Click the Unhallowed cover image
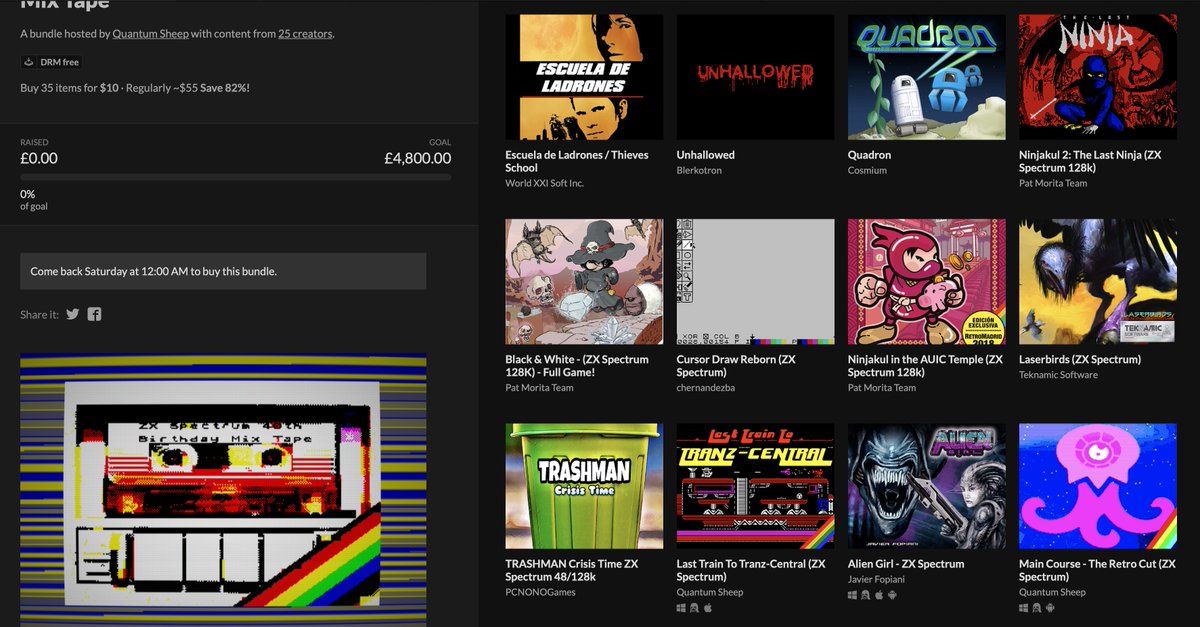Image resolution: width=1200 pixels, height=627 pixels. [755, 77]
